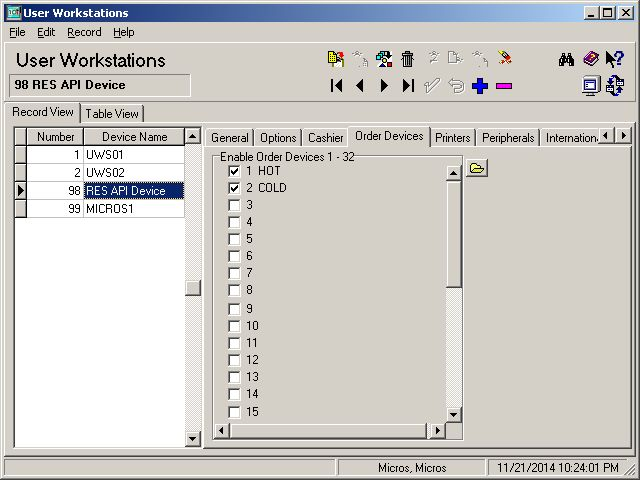Click the Device Name column header
The width and height of the screenshot is (640, 480).
134,137
